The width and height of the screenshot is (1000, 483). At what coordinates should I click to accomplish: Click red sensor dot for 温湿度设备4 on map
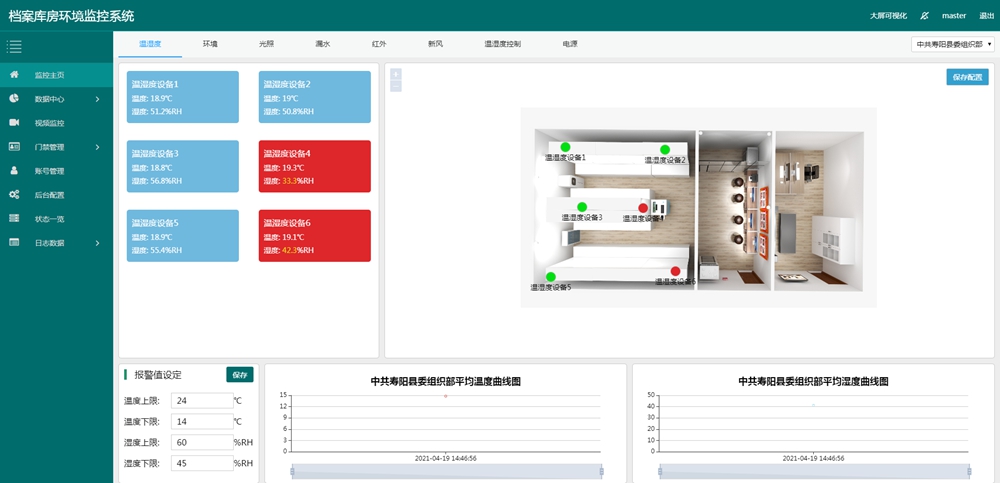[643, 207]
